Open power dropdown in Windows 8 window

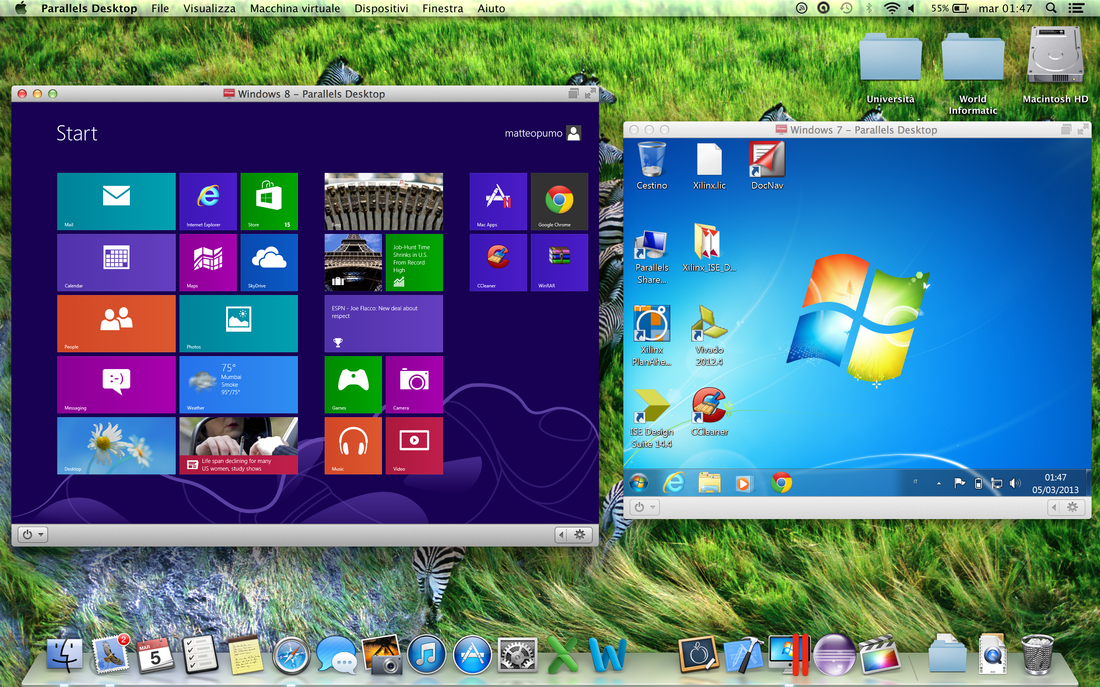(32, 535)
